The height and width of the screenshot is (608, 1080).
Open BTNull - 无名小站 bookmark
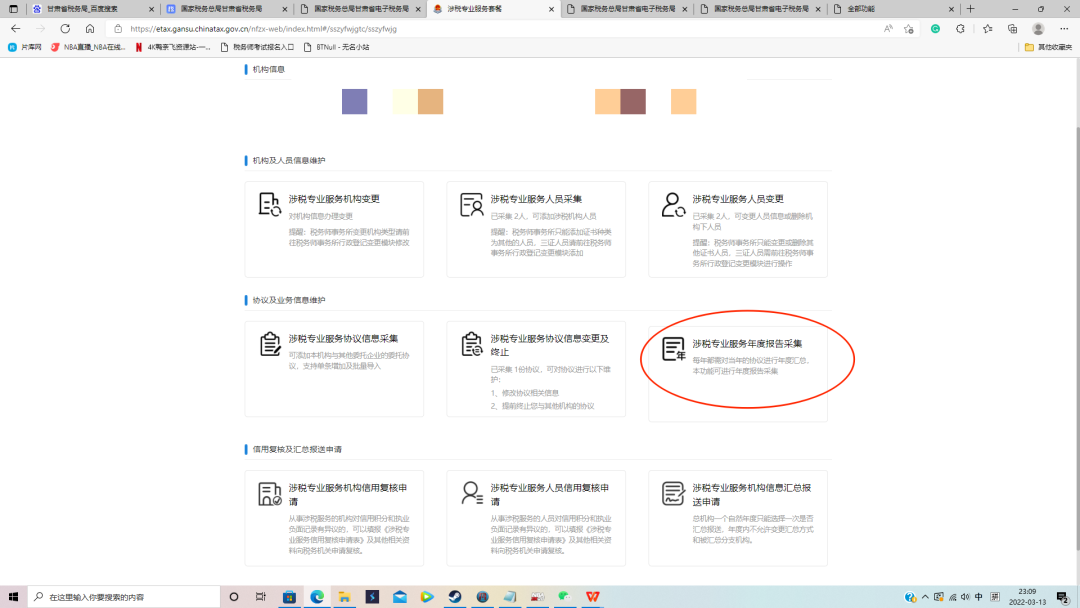[337, 47]
